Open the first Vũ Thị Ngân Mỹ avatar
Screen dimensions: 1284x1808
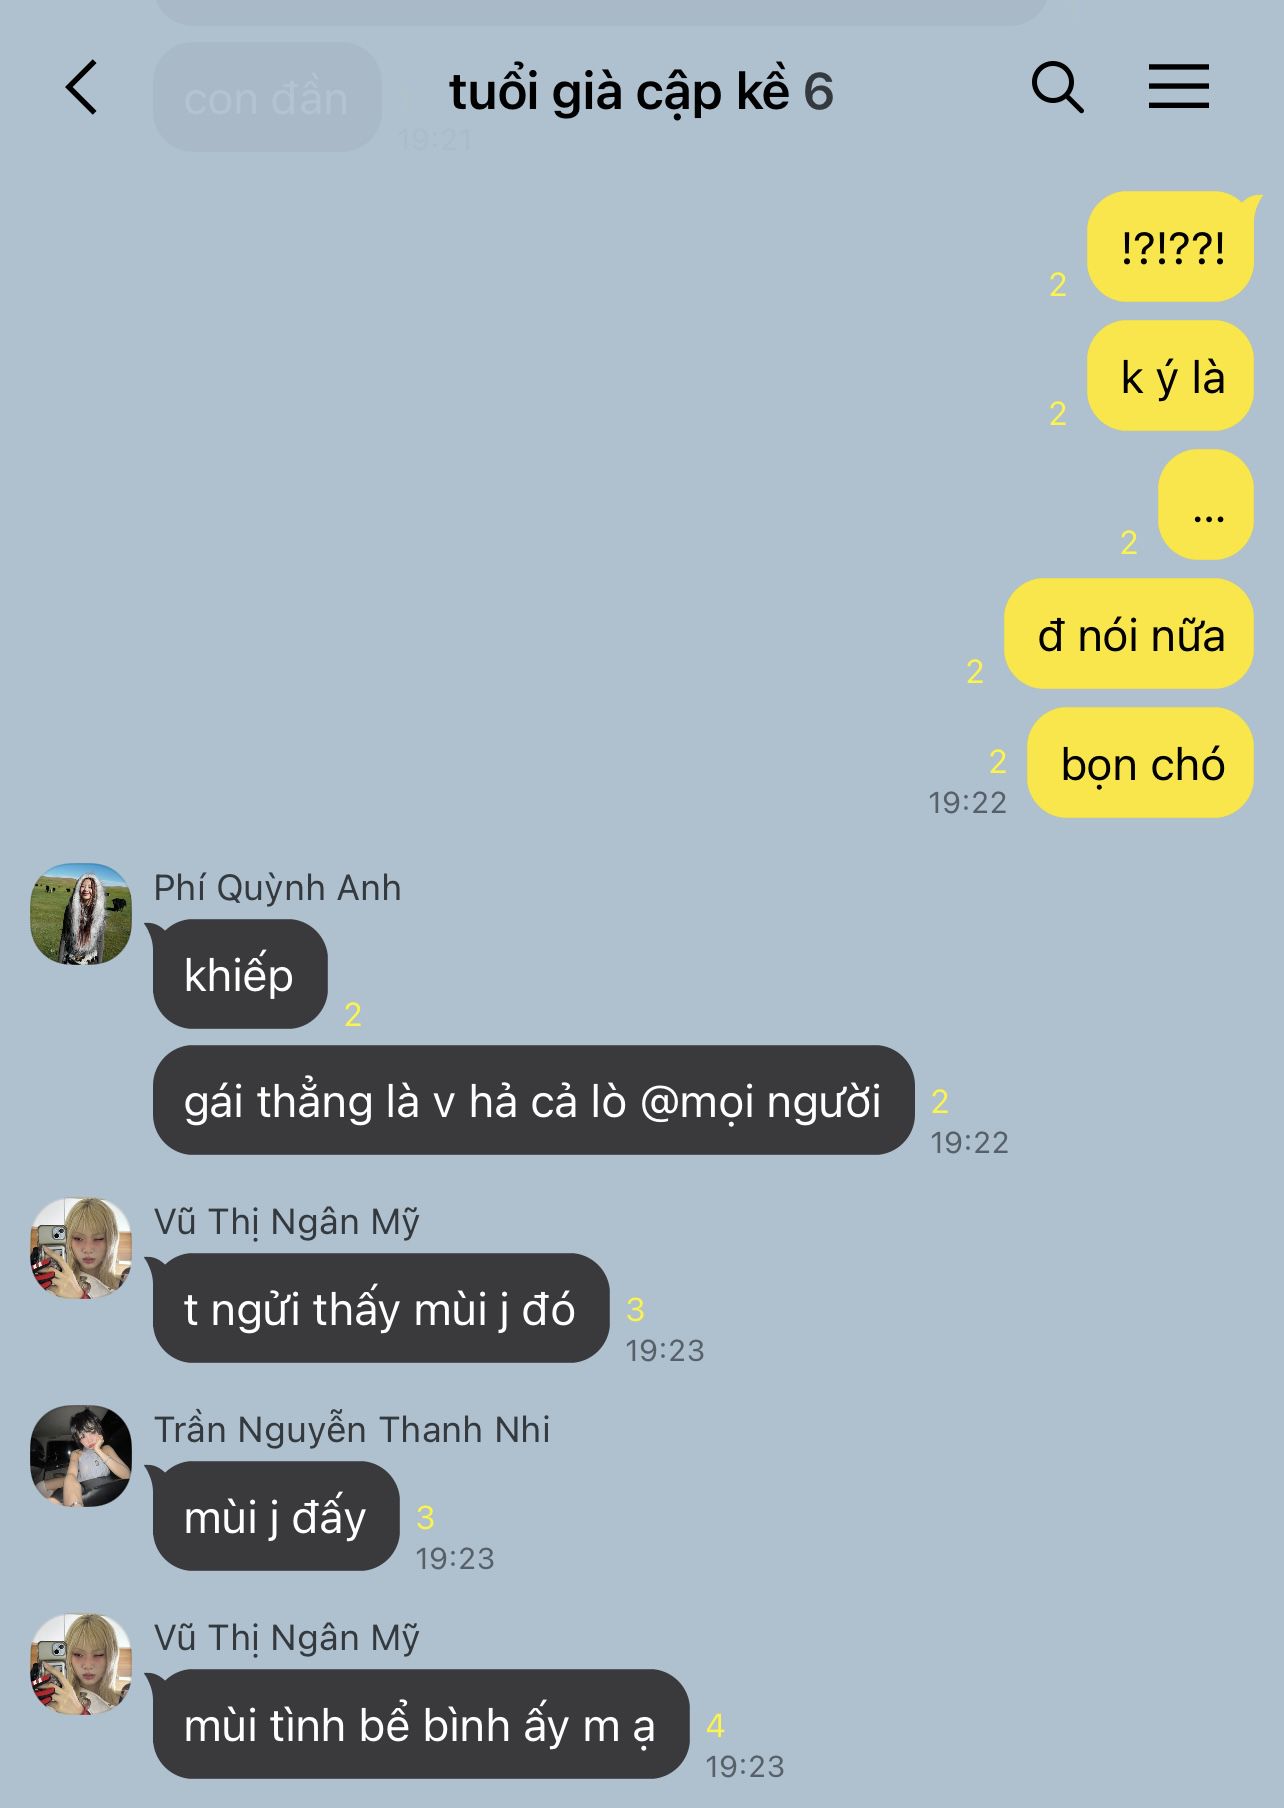tap(81, 1248)
